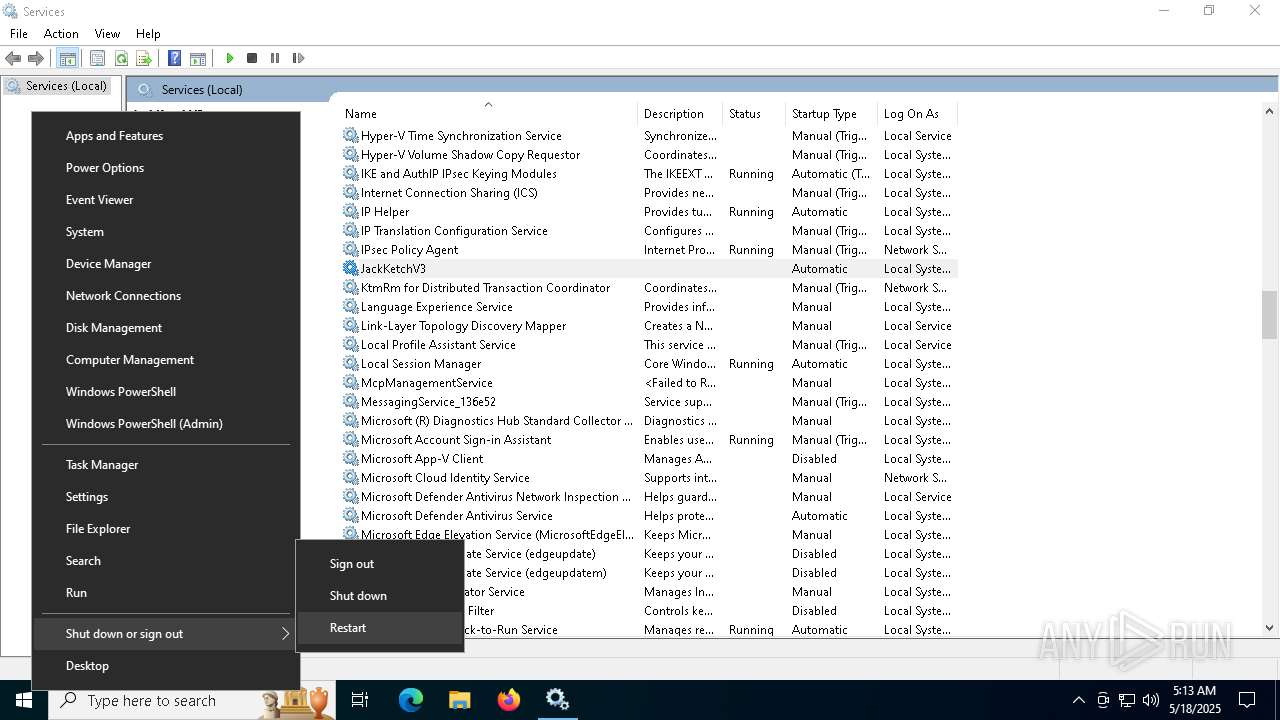Launch Windows PowerShell (Admin) from the menu

coord(166,424)
